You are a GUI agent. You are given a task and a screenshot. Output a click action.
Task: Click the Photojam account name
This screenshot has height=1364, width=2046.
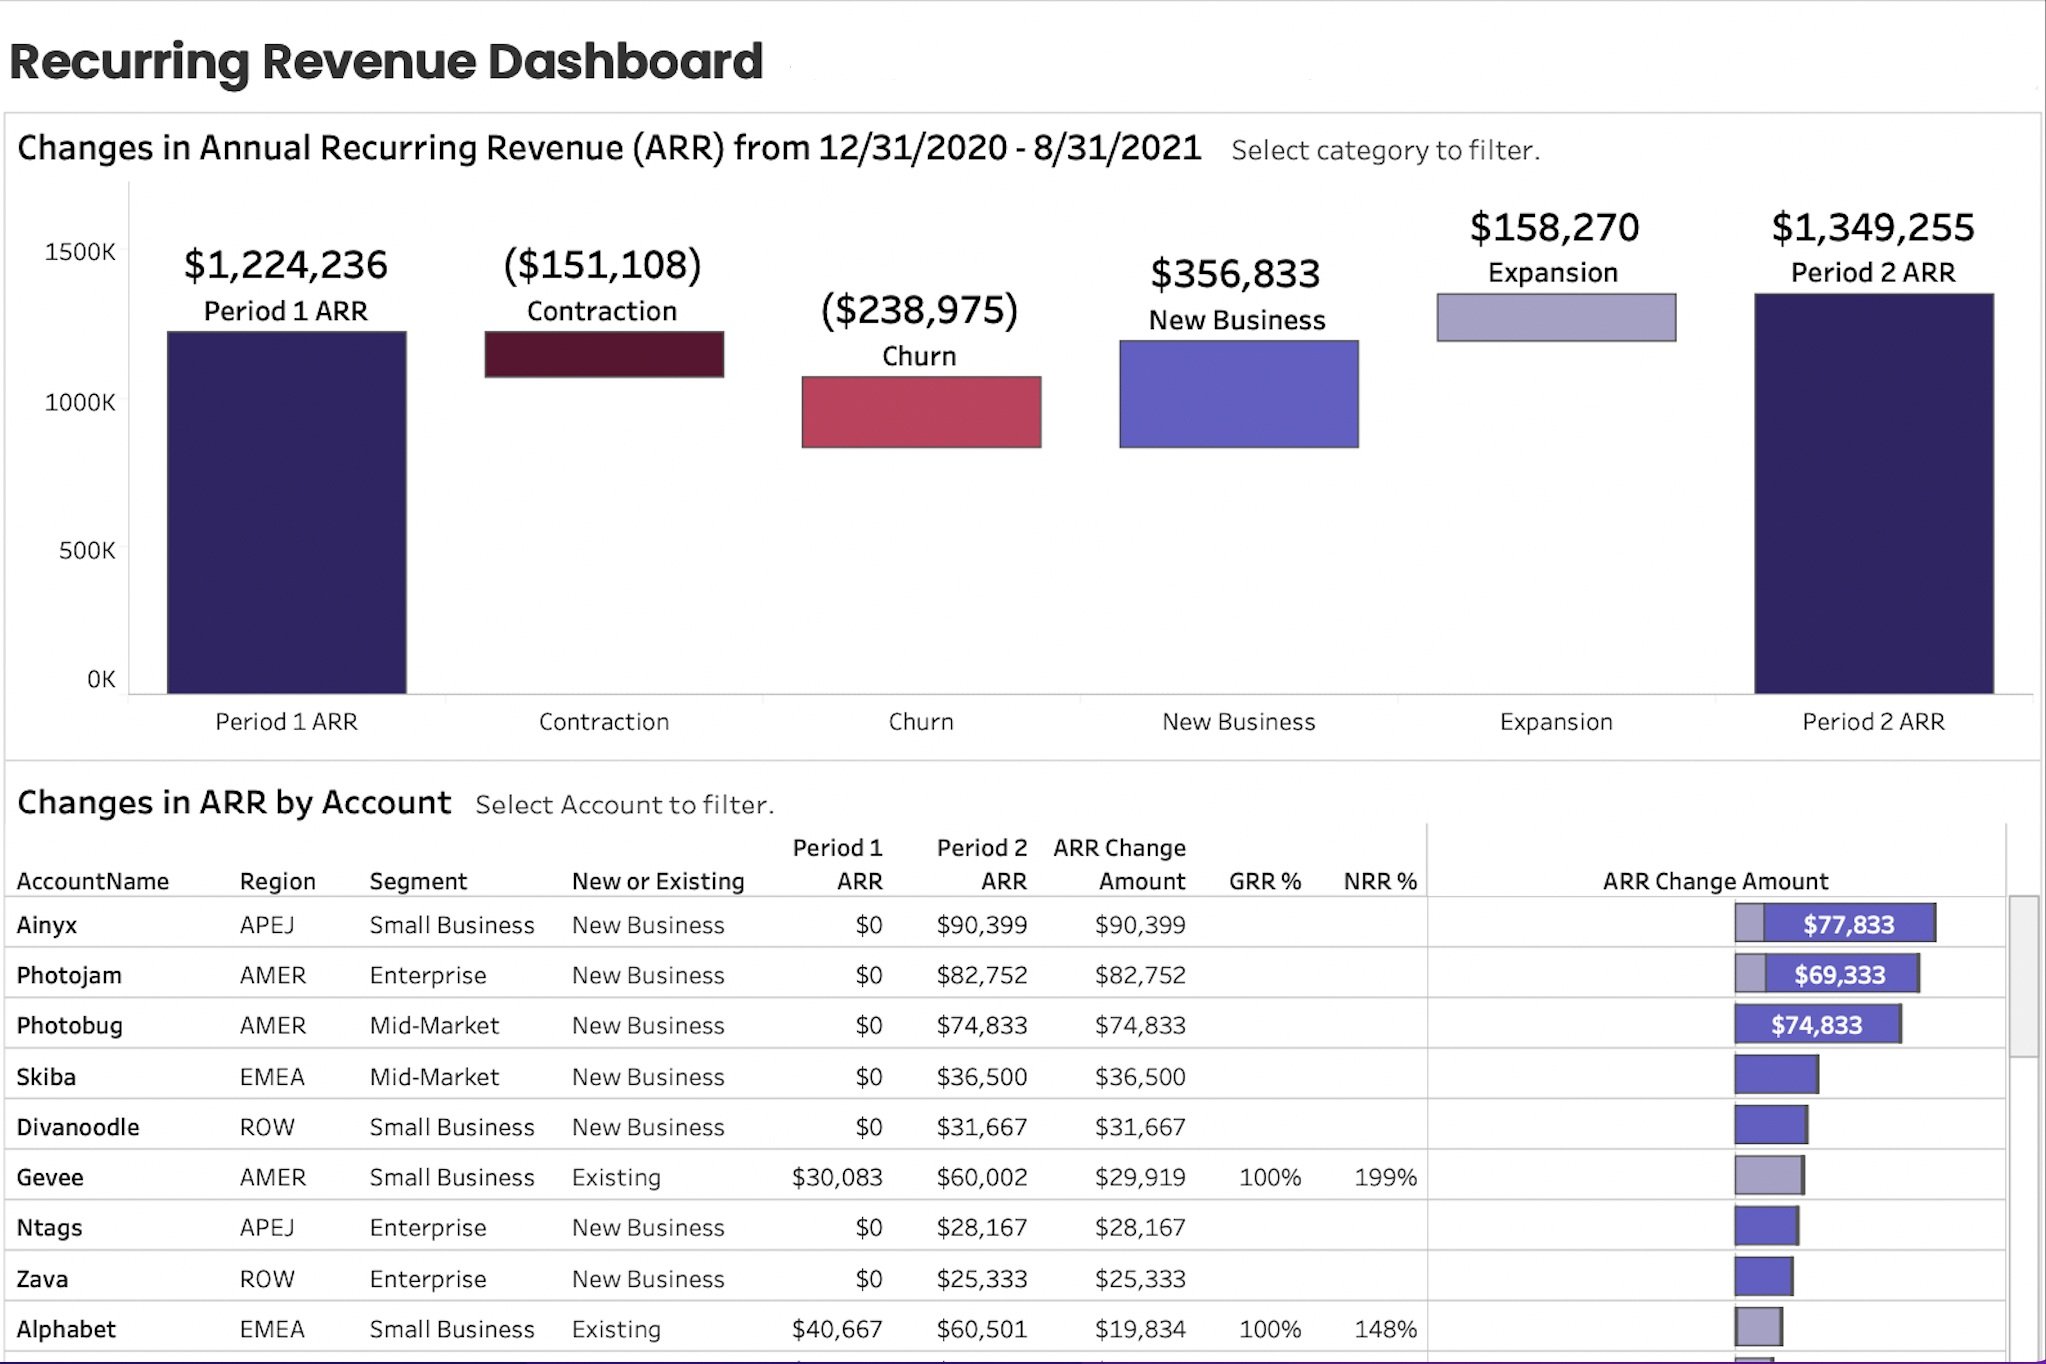[x=69, y=975]
